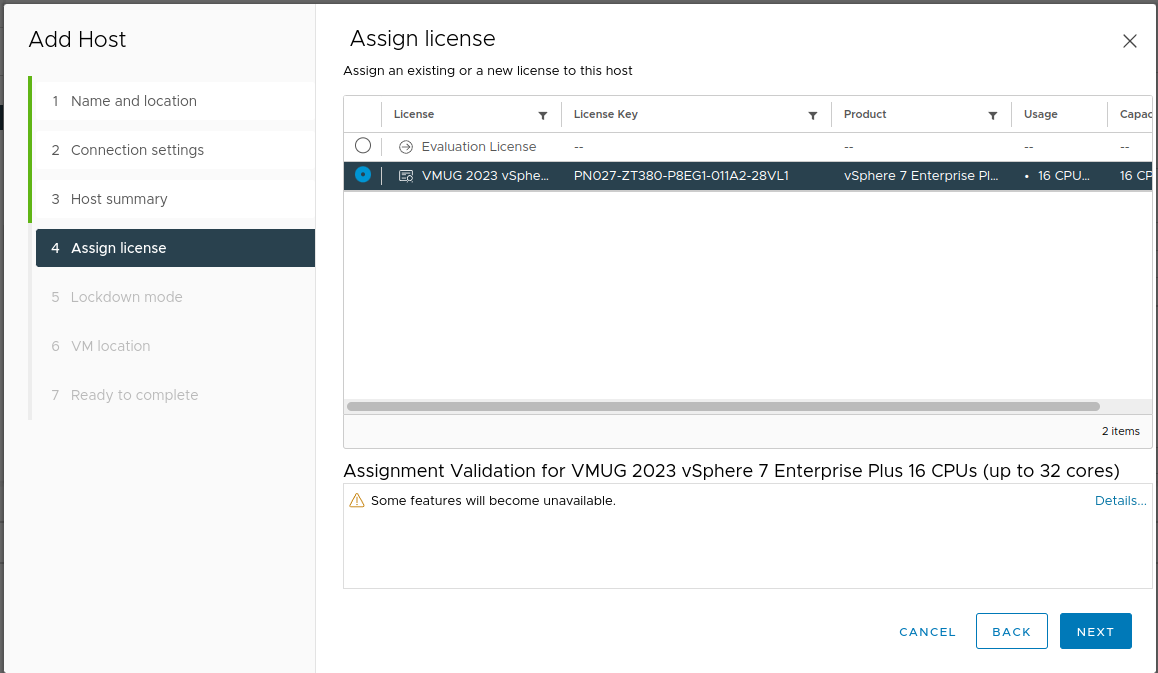Sort licenses by the License column header
The width and height of the screenshot is (1158, 673).
pos(414,114)
